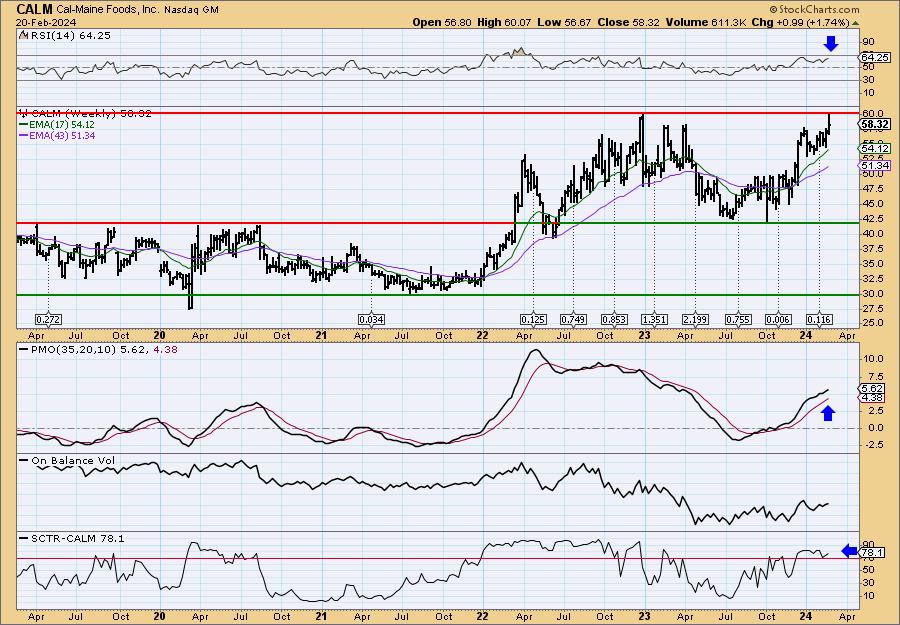Click the 1.351 dividend marker label
Screen dimensions: 900x625
pyautogui.click(x=654, y=319)
